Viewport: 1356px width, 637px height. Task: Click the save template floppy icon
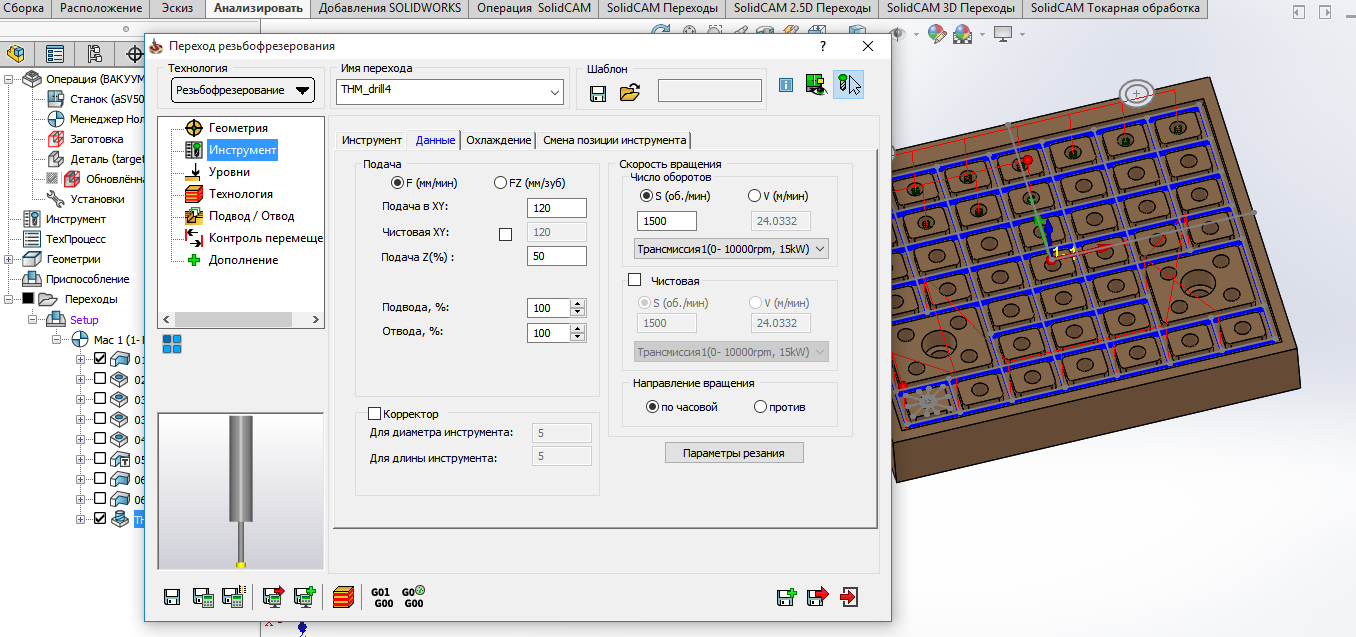(598, 93)
